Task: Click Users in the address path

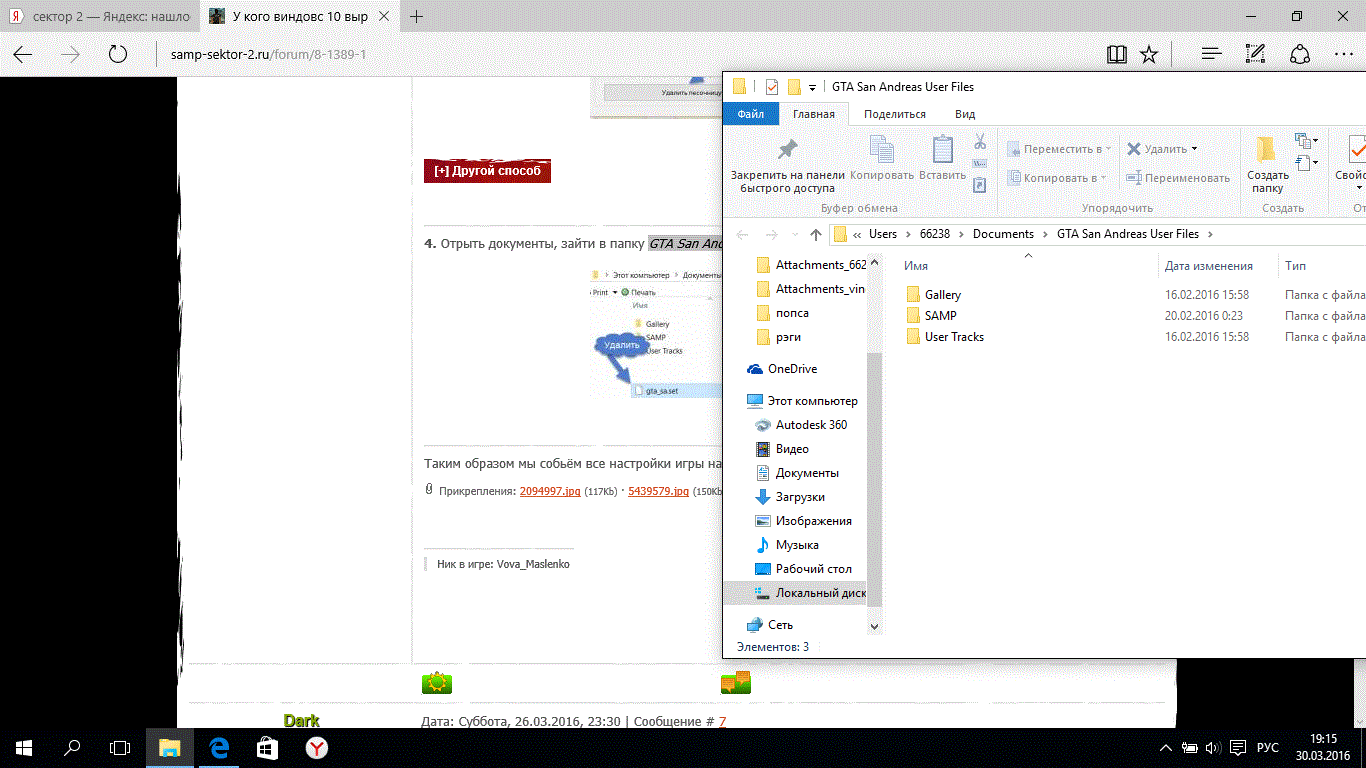Action: click(x=883, y=234)
